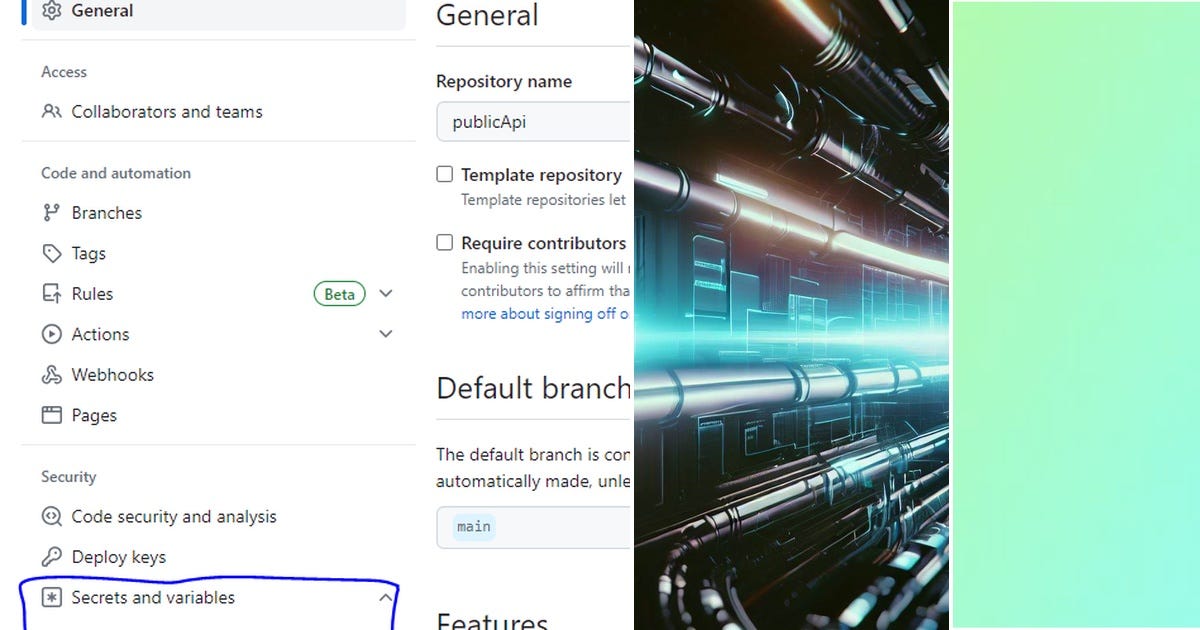
Task: Click the 'Security' section heading
Action: click(69, 477)
